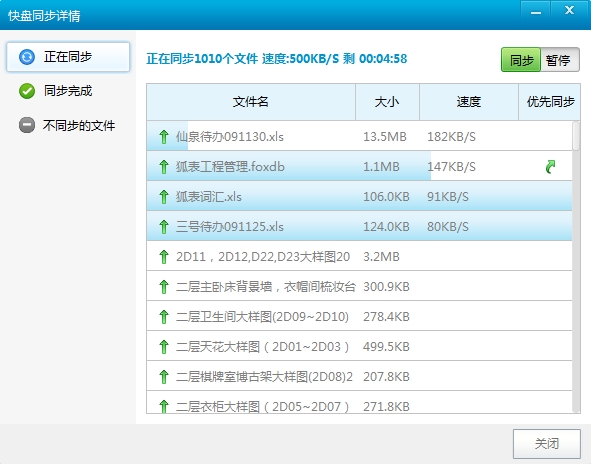Screen dimensions: 591x464
Task: Switch toggle to 同步
Action: pos(521,60)
